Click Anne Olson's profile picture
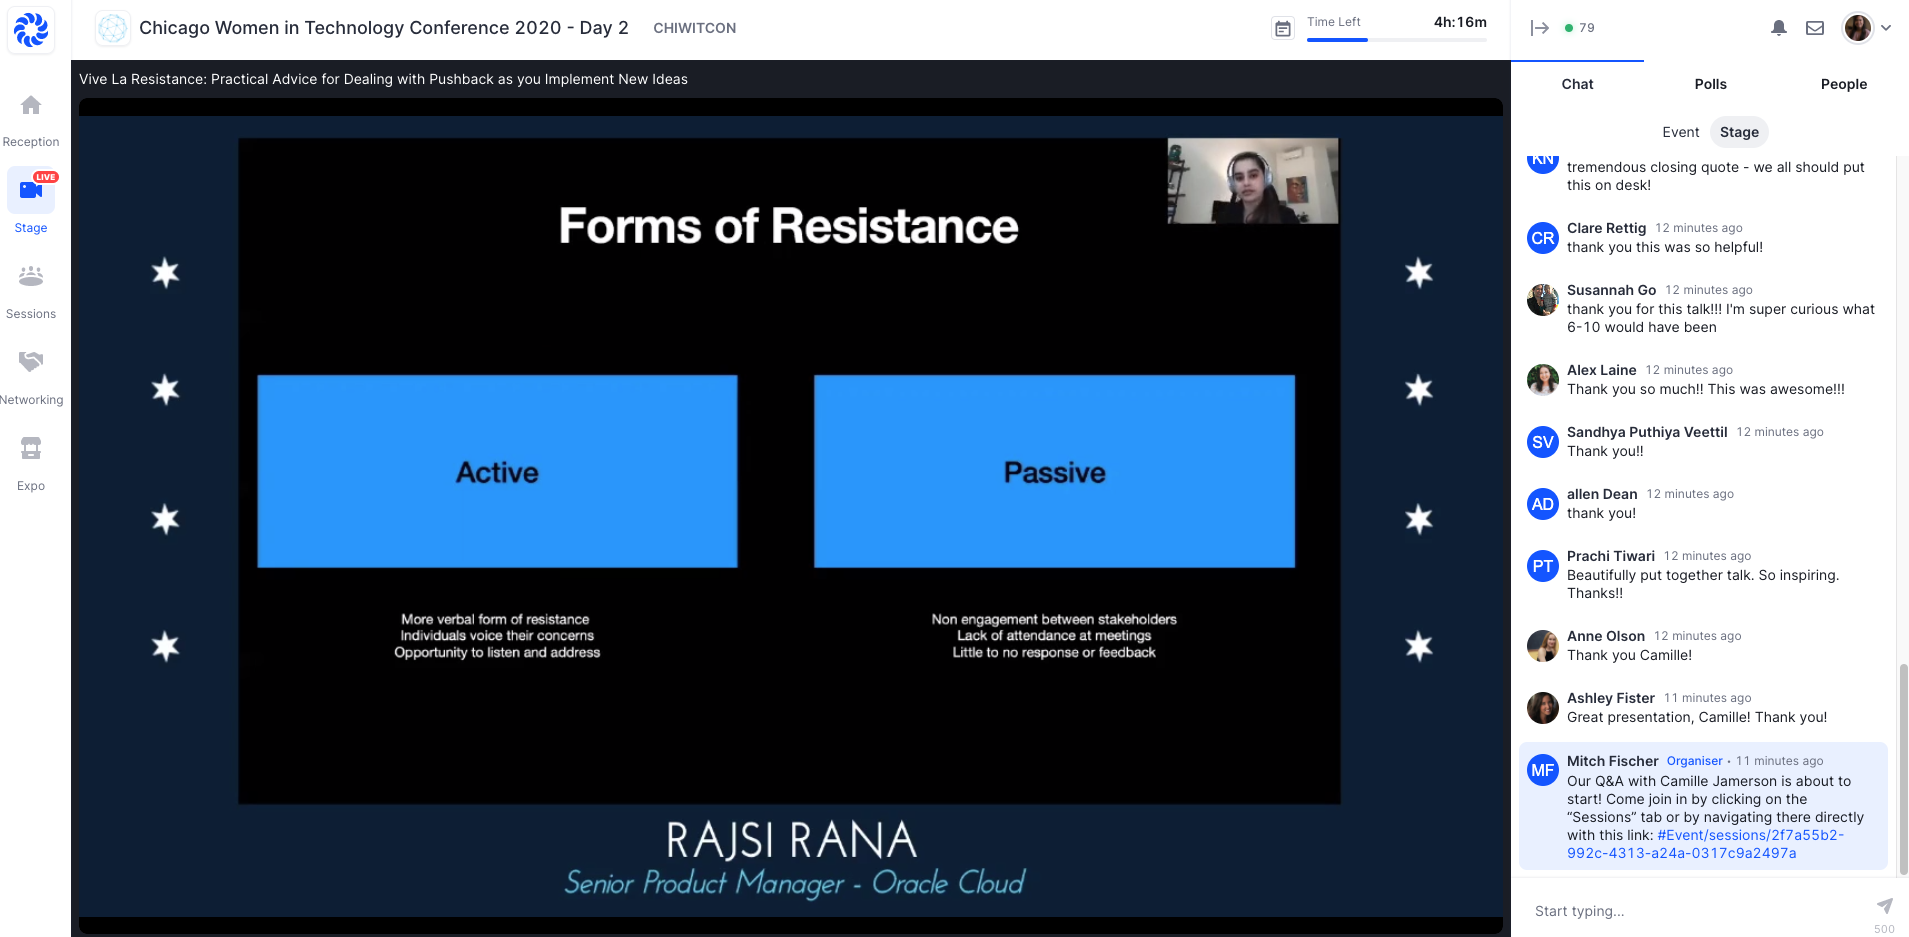Viewport: 1909px width, 937px height. coord(1543,646)
